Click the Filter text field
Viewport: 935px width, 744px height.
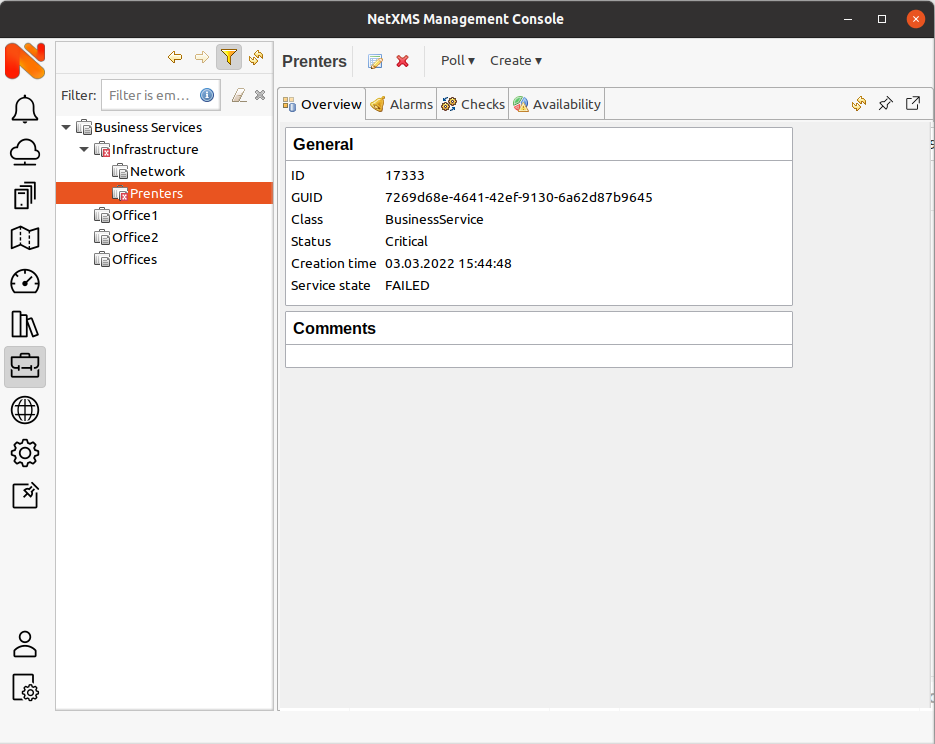tap(161, 95)
